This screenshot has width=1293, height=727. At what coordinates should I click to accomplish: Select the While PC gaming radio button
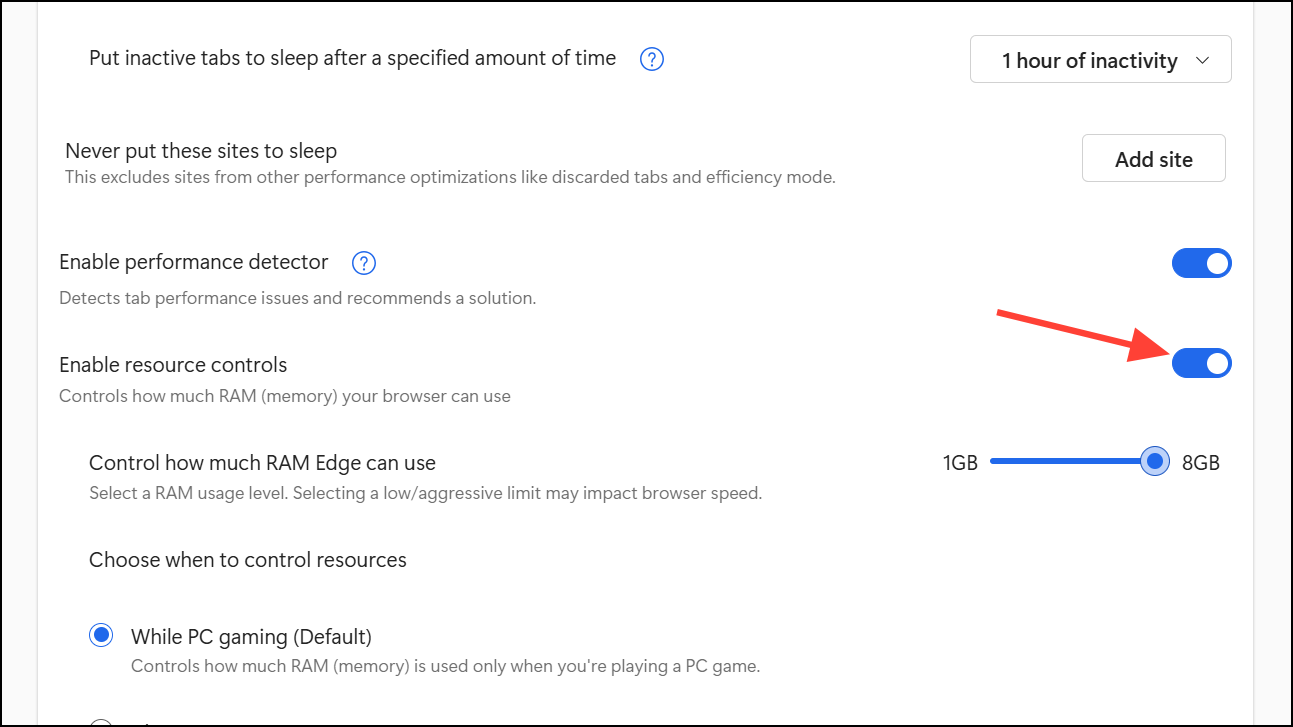tap(101, 635)
